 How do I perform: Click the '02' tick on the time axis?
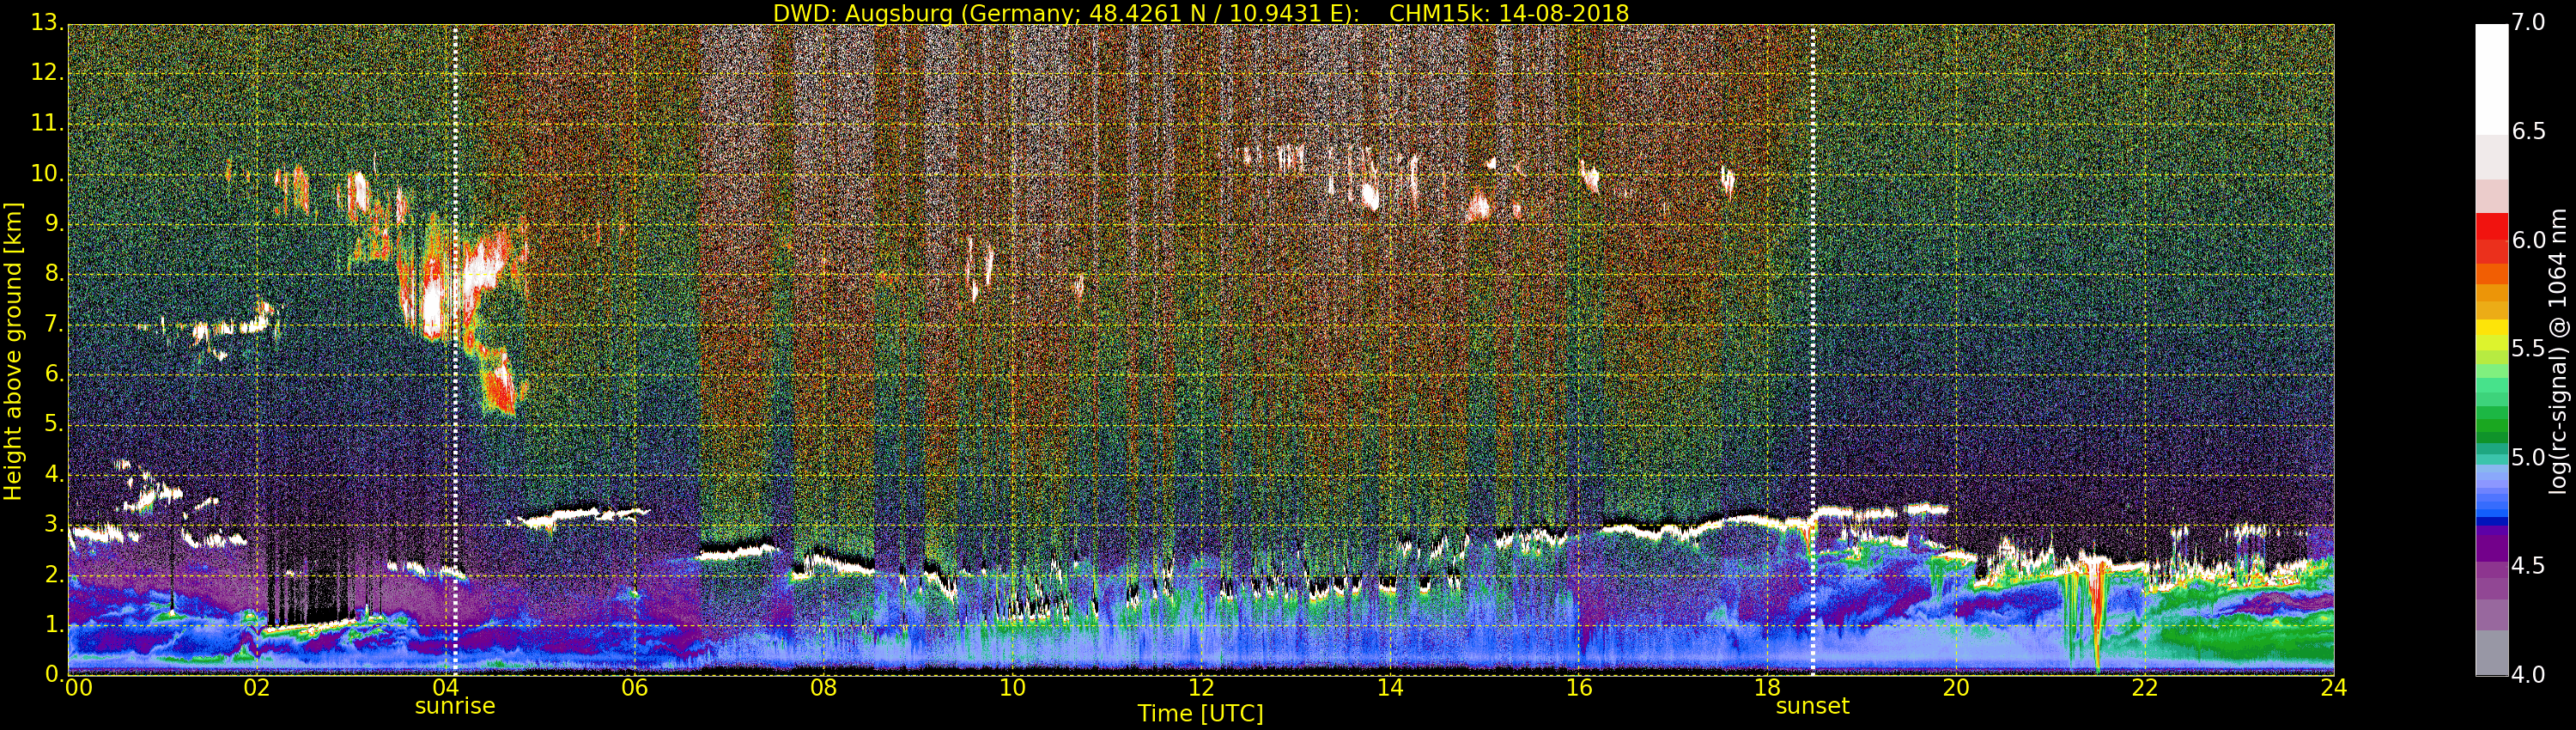click(257, 687)
